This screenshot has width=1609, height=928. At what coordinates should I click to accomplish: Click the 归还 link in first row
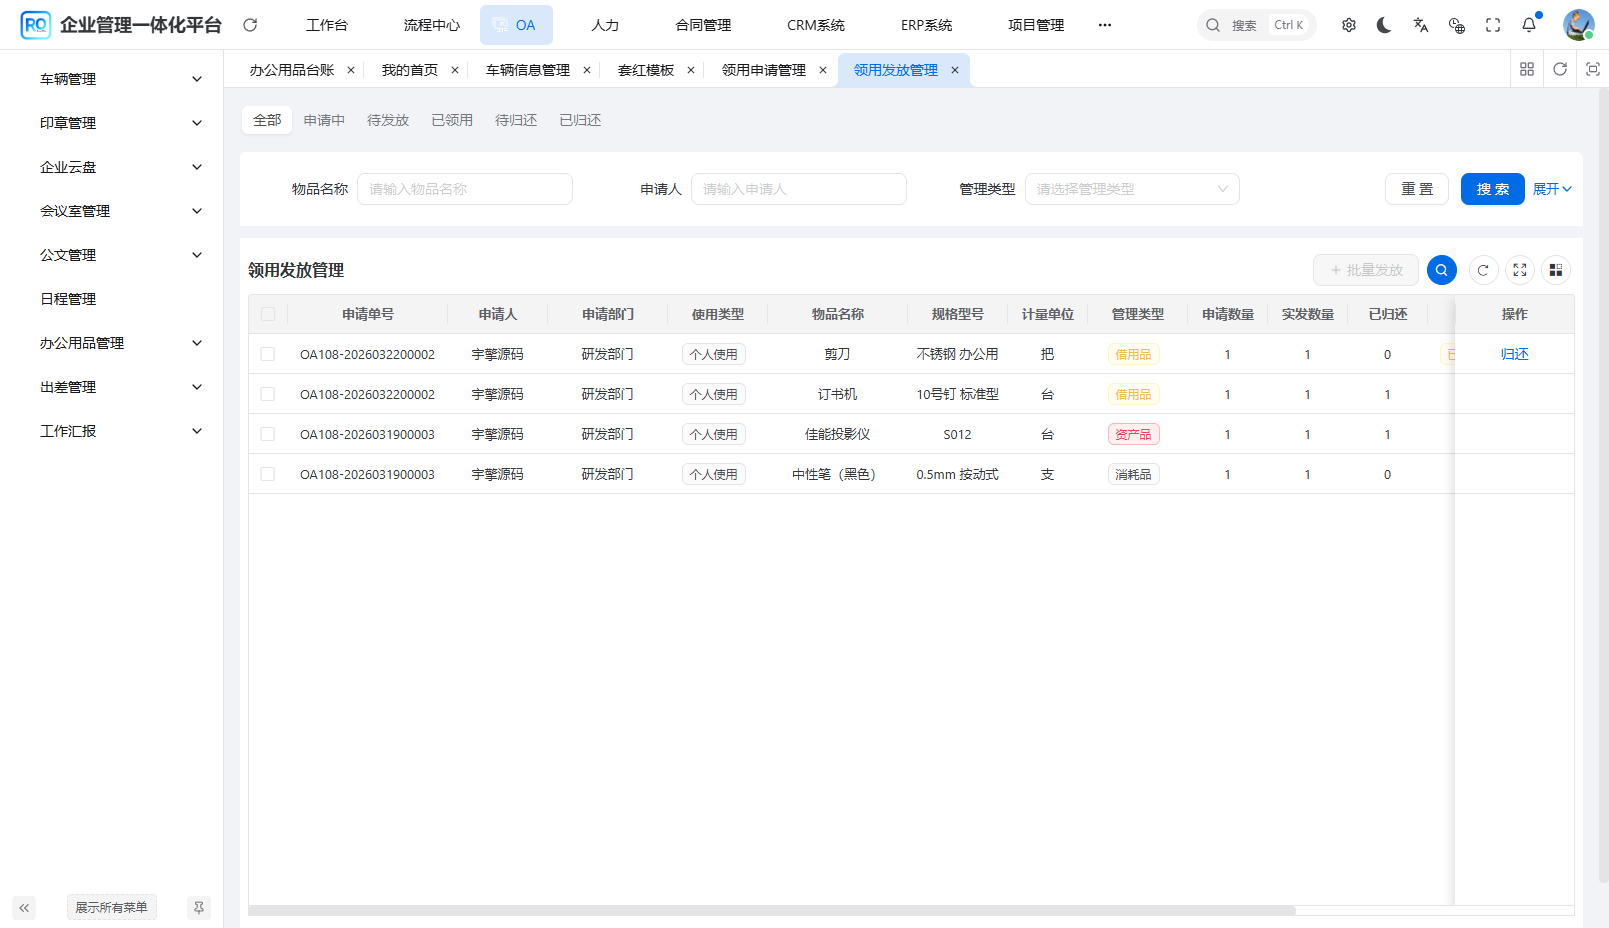tap(1514, 354)
